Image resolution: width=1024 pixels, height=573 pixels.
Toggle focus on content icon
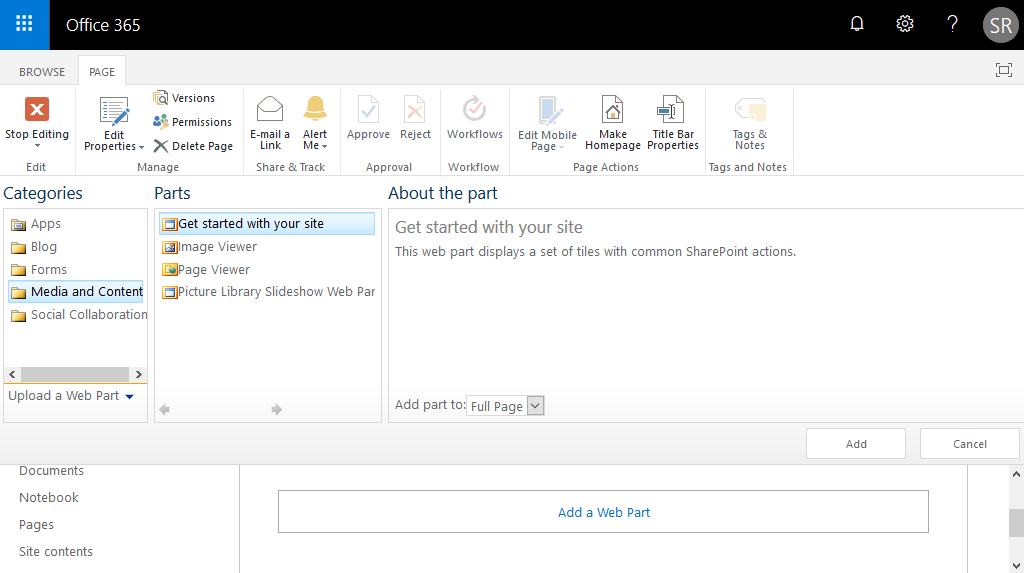click(x=1004, y=70)
